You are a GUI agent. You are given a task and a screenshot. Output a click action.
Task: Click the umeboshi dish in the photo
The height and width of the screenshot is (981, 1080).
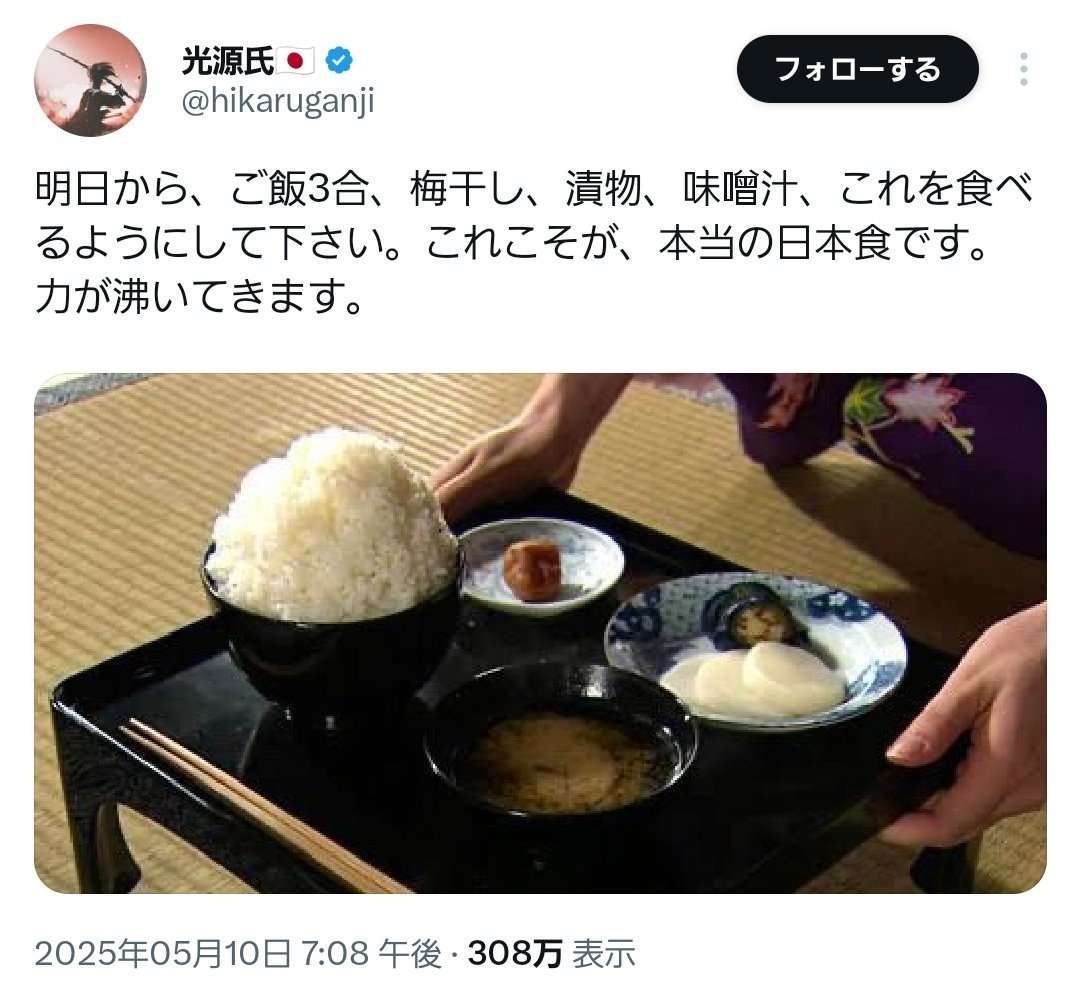pos(541,567)
